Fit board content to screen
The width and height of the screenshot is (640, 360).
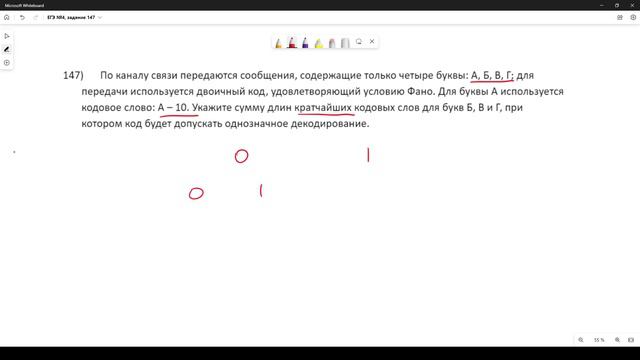tap(631, 340)
